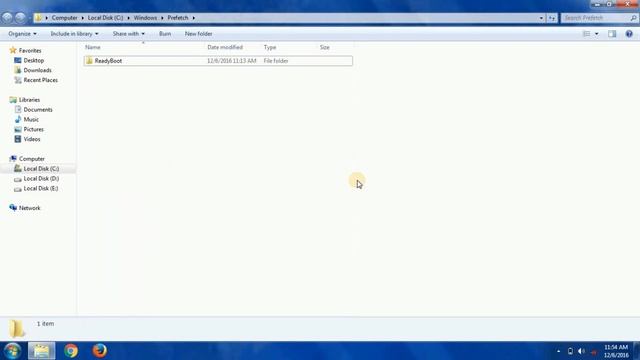Open Windows Explorer help
This screenshot has height=360, width=640.
629,34
